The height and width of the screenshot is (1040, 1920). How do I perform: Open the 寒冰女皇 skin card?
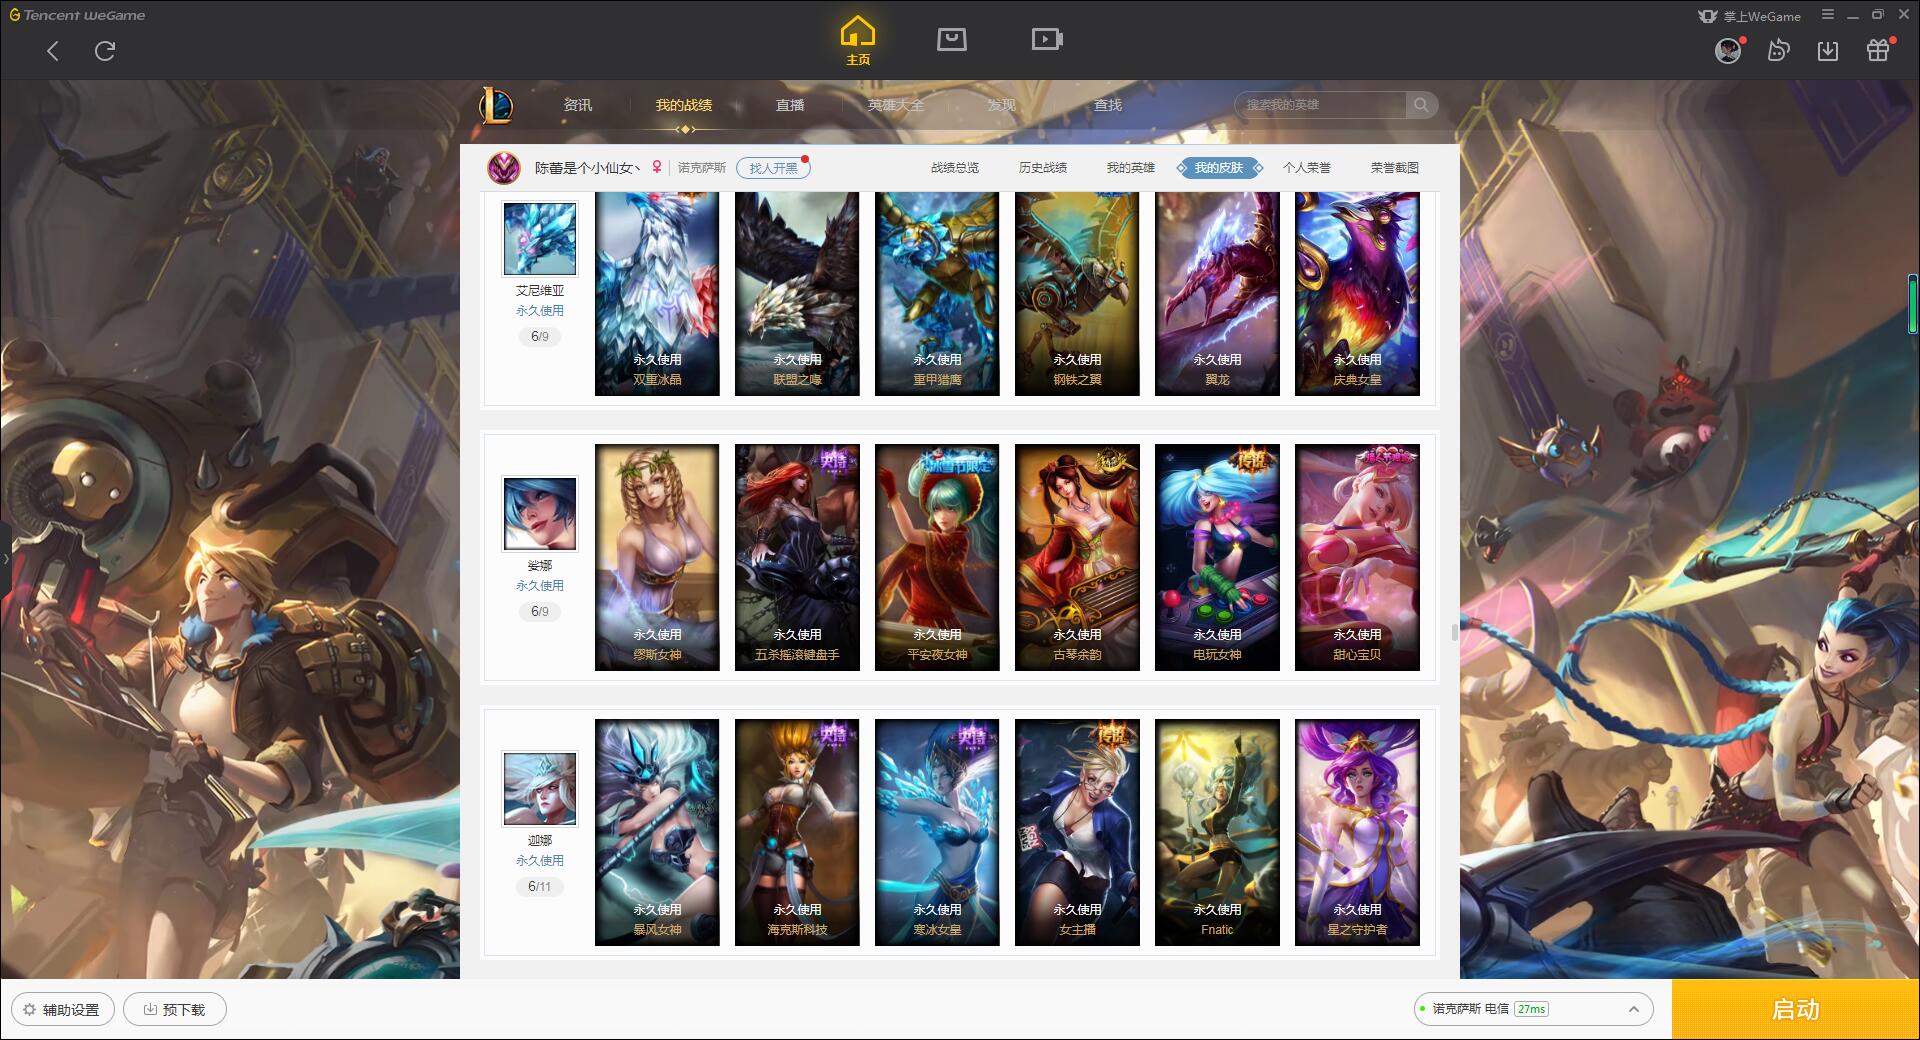[937, 832]
